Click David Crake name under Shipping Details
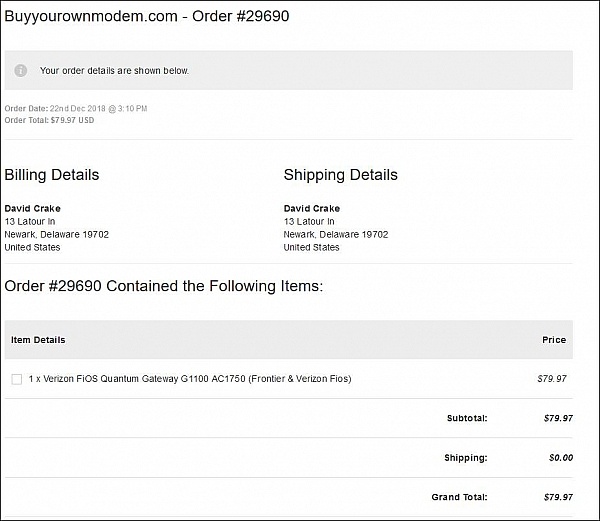 click(x=312, y=209)
